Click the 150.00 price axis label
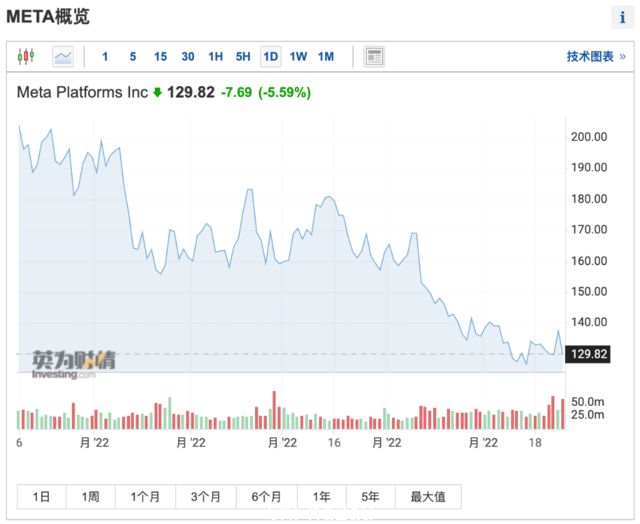Image resolution: width=640 pixels, height=524 pixels. click(x=589, y=291)
